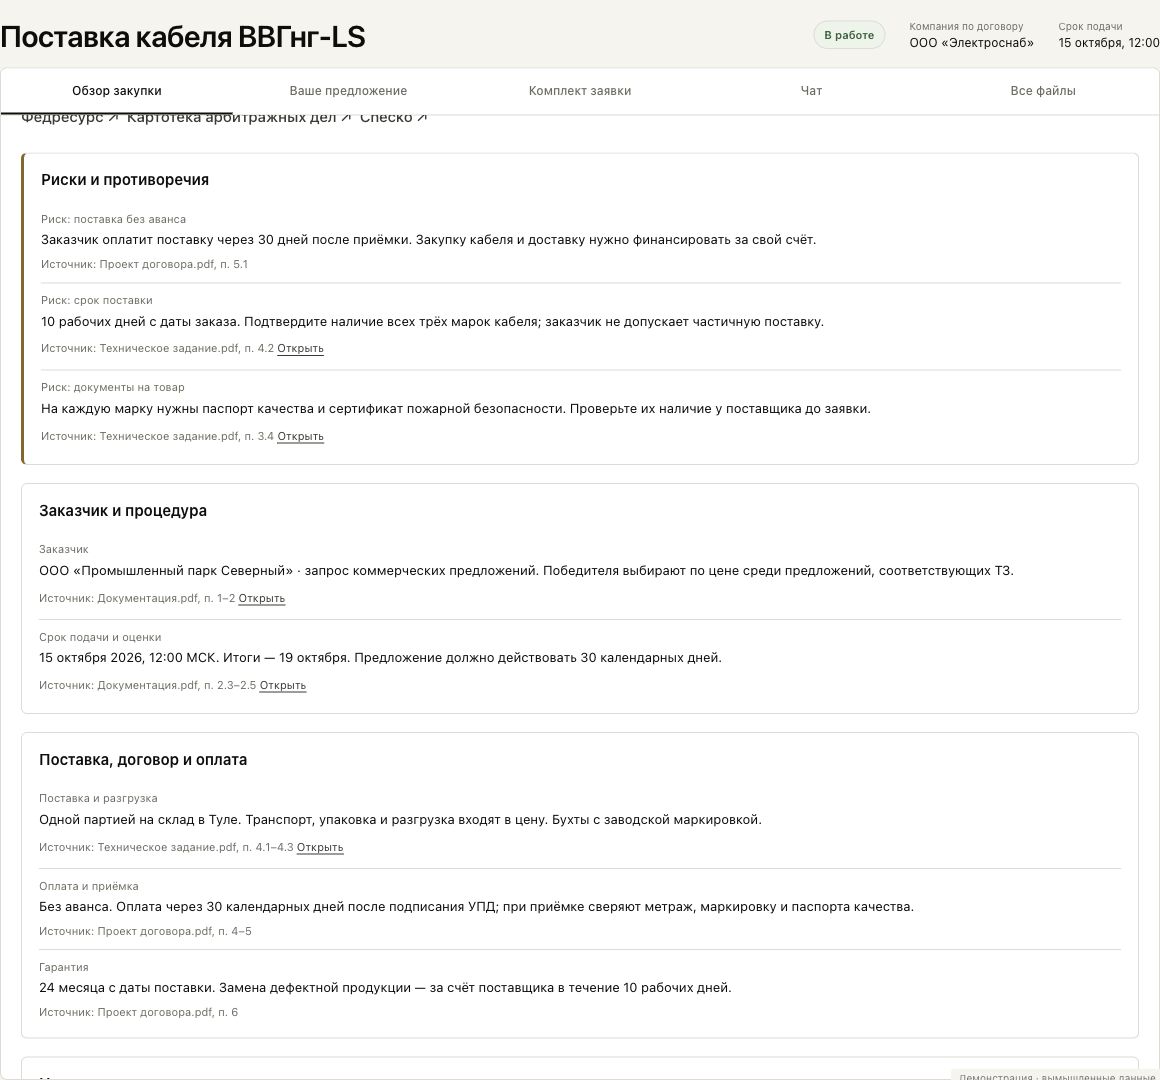This screenshot has width=1160, height=1080.
Task: Follow the «Картотека арбитражных дел» link
Action: (239, 118)
